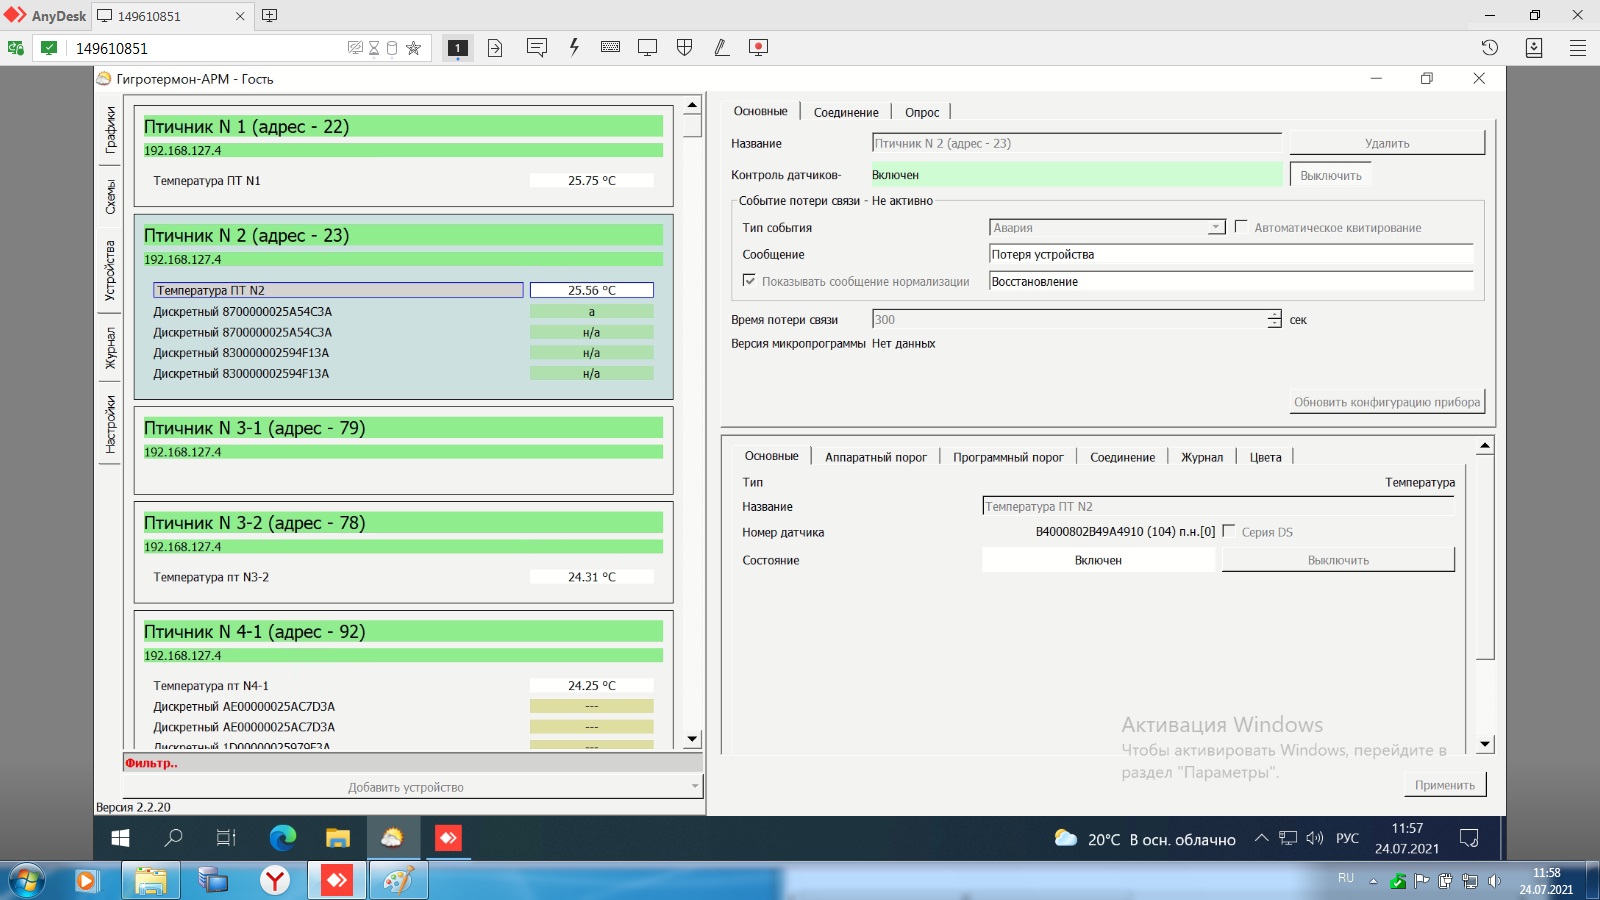
Task: Switch to Журнал side tab
Action: (110, 348)
